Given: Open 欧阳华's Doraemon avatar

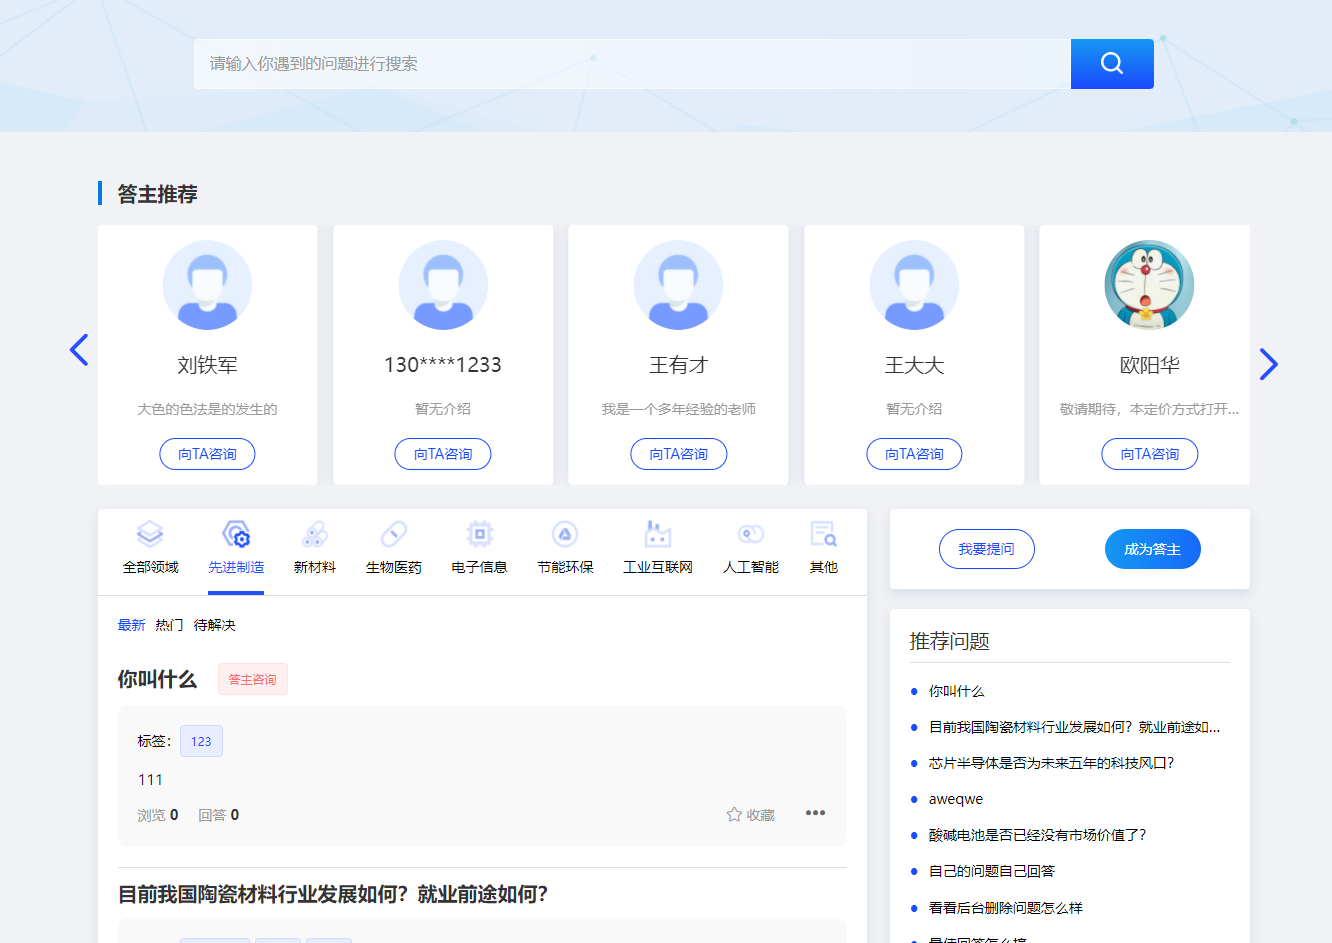Looking at the screenshot, I should (1149, 285).
